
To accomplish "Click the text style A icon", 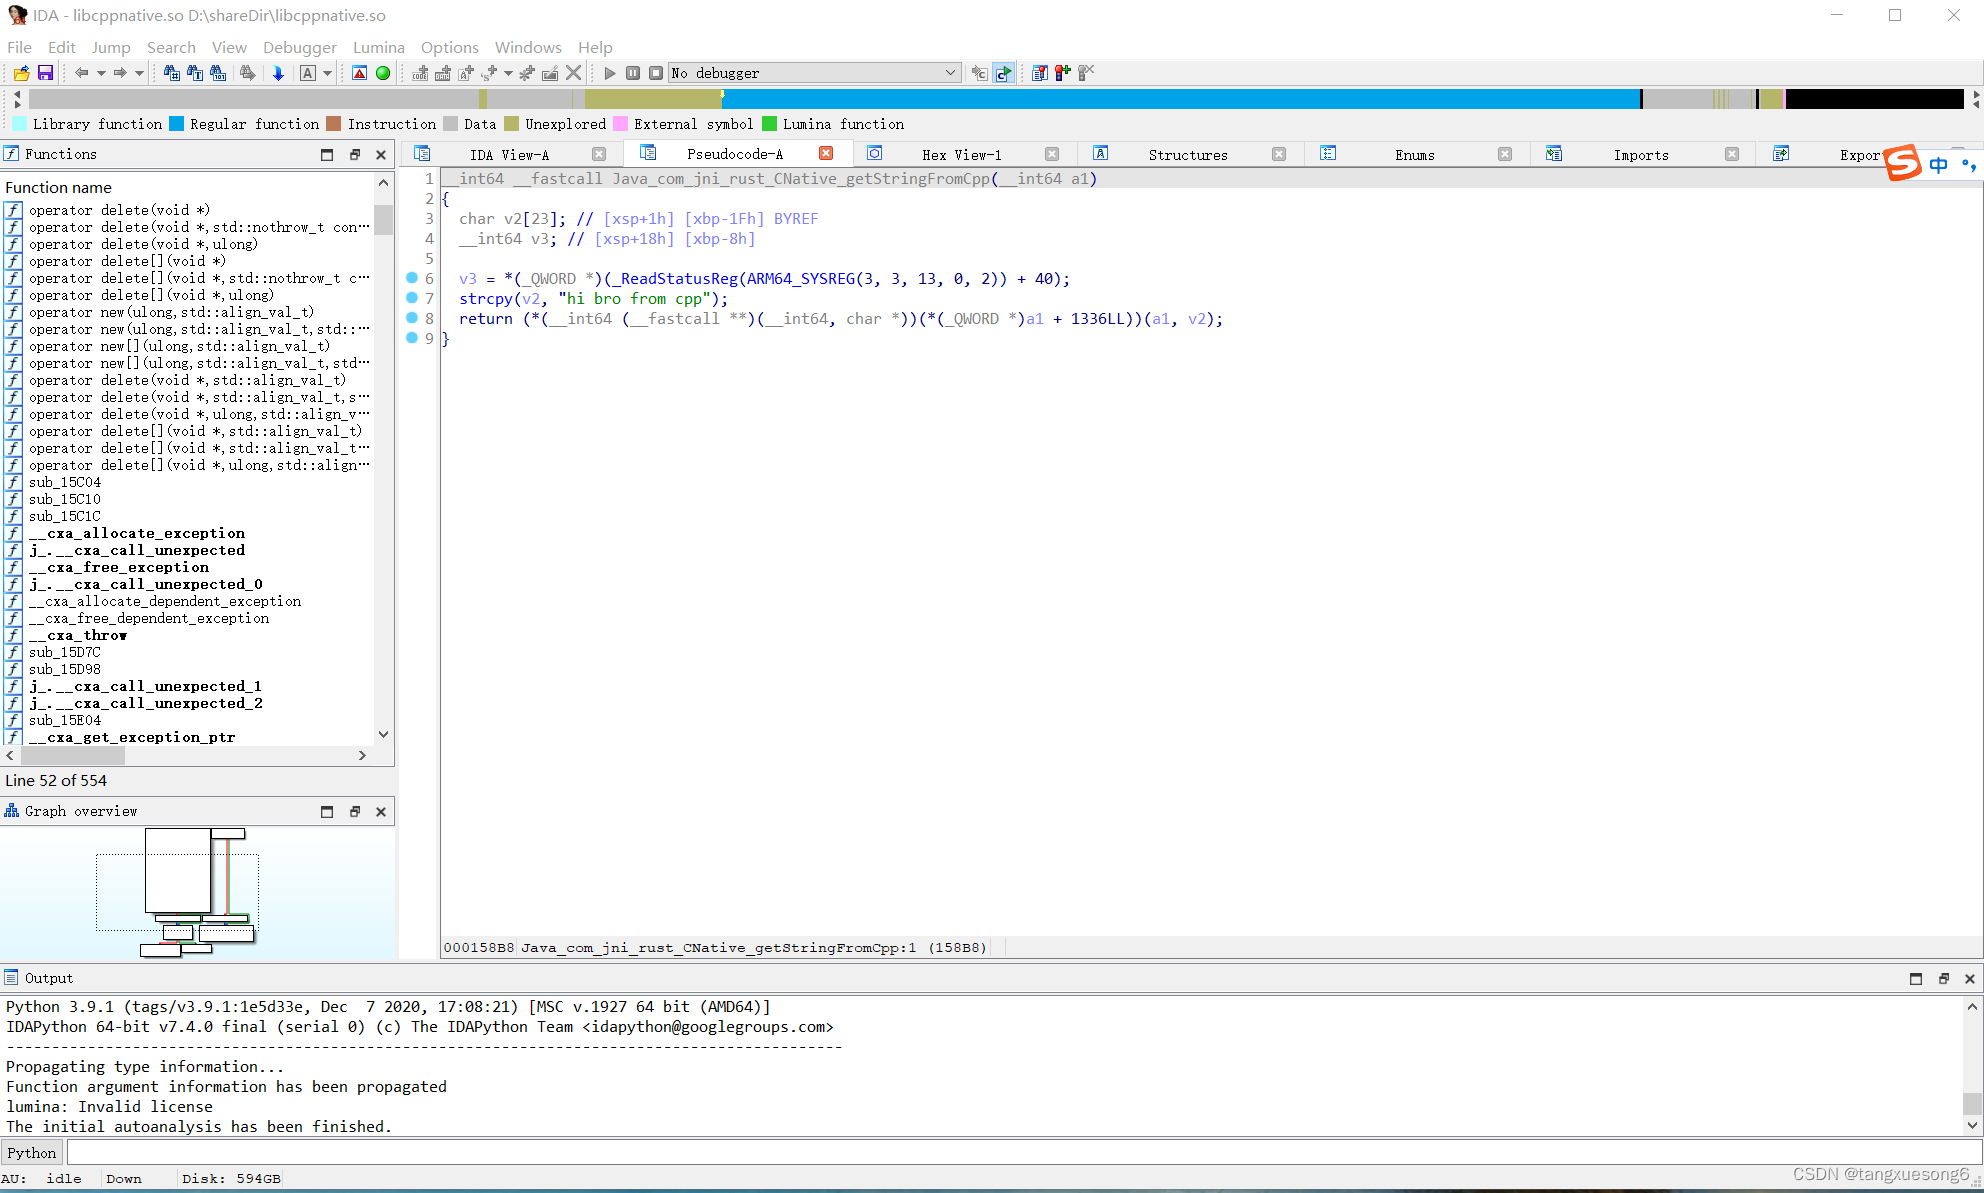I will (308, 73).
